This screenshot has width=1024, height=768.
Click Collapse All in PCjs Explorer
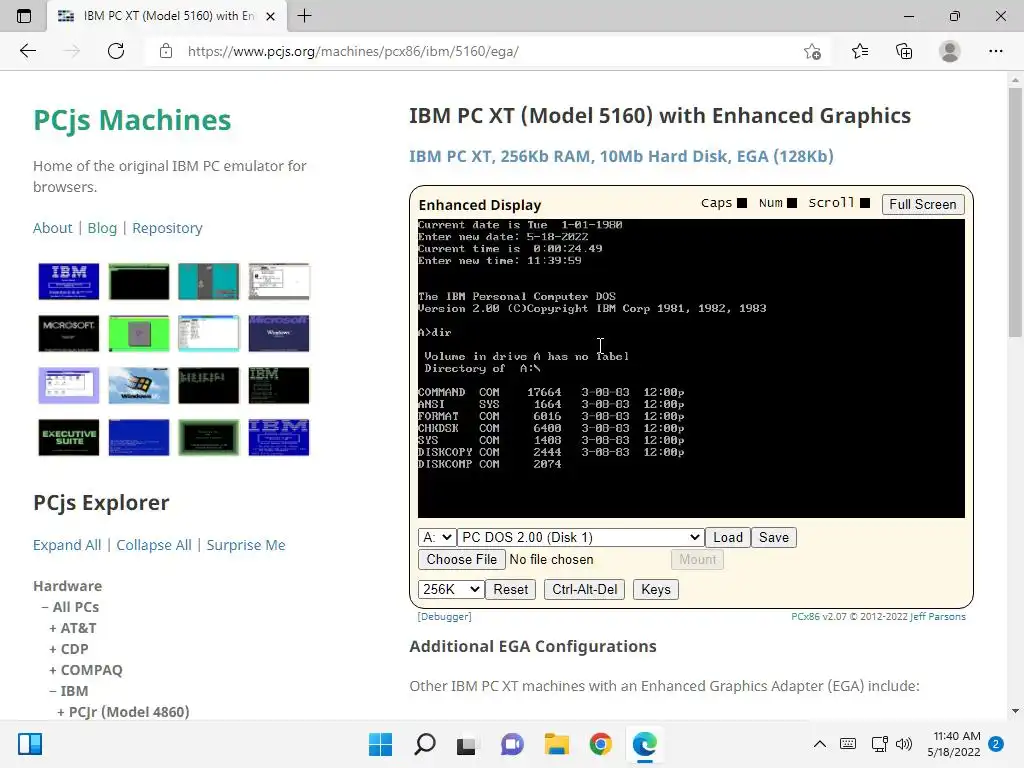(x=153, y=545)
